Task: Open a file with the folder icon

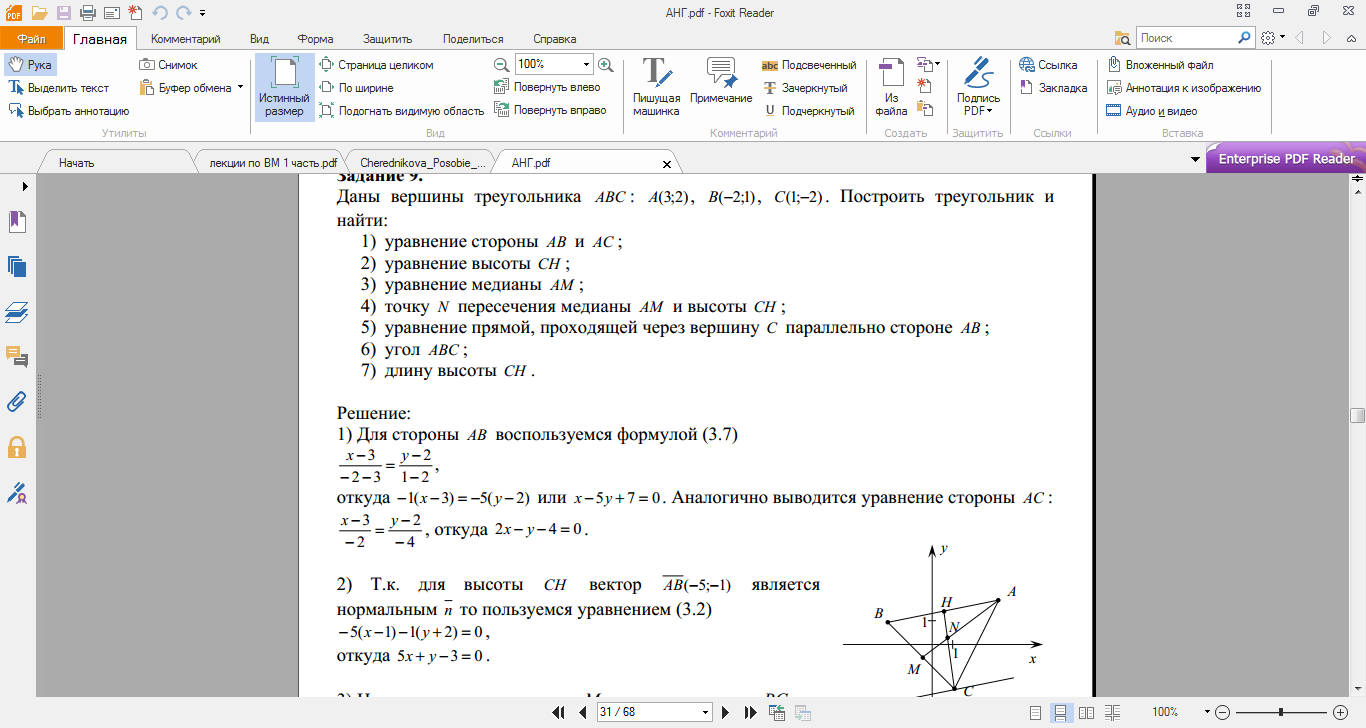Action: [x=39, y=13]
